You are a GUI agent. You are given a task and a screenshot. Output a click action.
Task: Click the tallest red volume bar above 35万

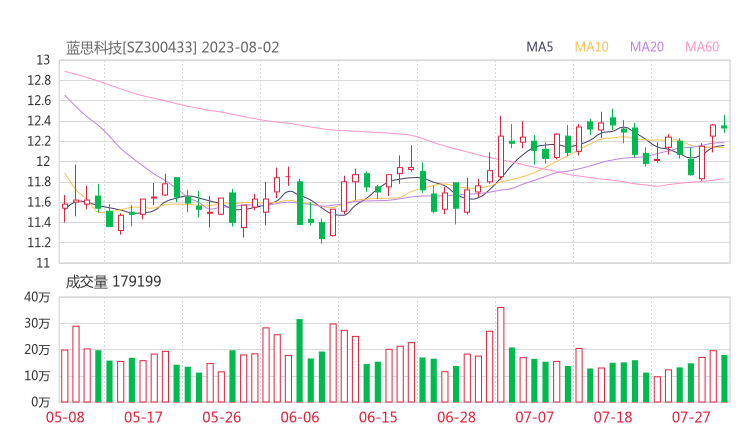[501, 355]
